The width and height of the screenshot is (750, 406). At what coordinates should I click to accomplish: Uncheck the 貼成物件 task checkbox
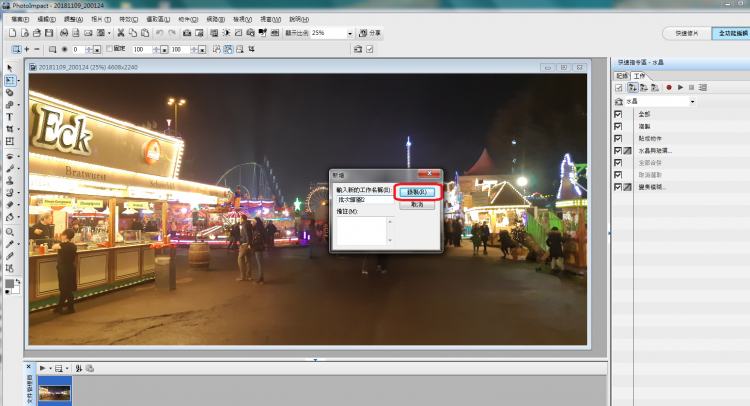coord(619,138)
